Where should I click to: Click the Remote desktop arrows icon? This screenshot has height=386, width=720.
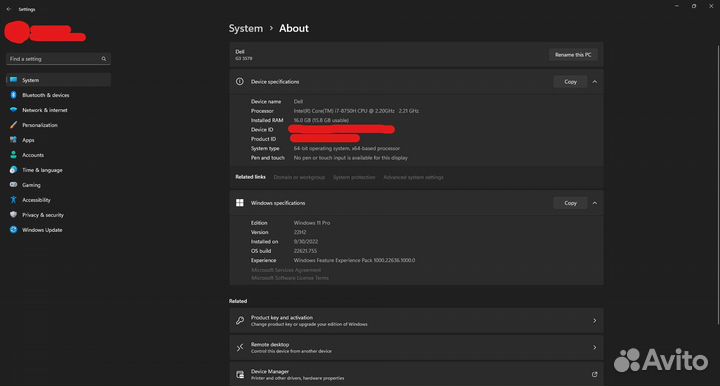click(240, 347)
